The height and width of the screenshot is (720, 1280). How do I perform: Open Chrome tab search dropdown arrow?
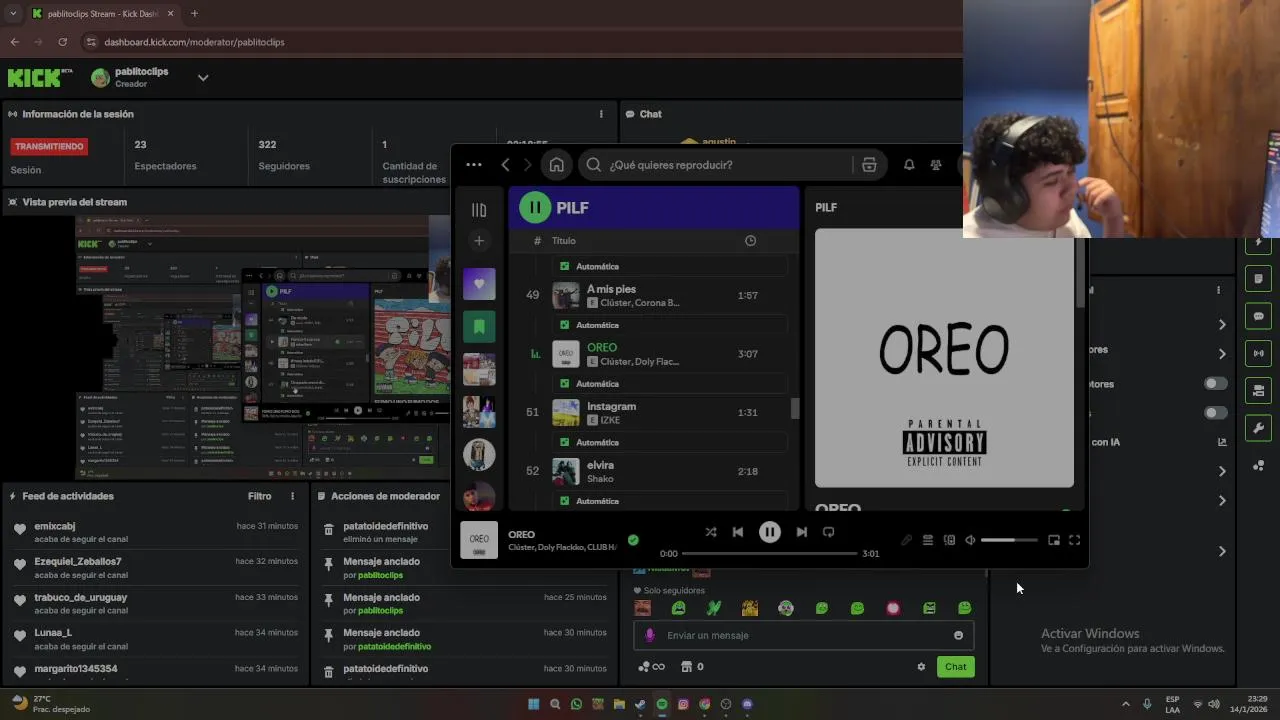[13, 14]
